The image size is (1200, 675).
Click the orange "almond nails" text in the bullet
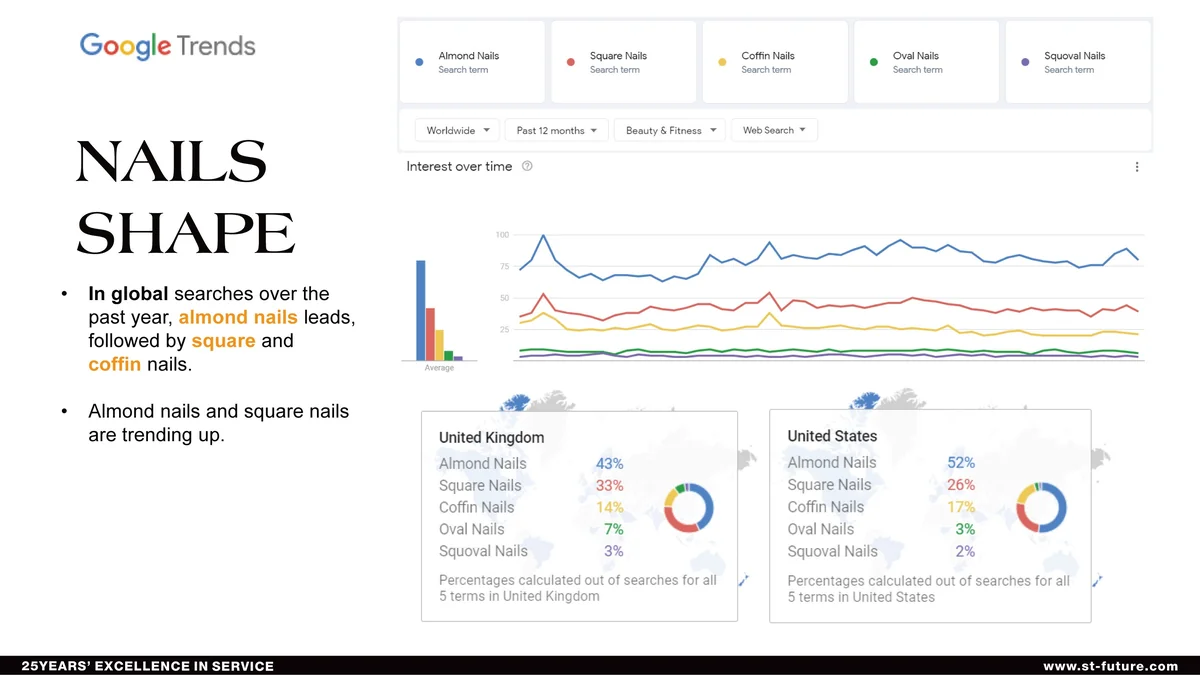pyautogui.click(x=238, y=317)
